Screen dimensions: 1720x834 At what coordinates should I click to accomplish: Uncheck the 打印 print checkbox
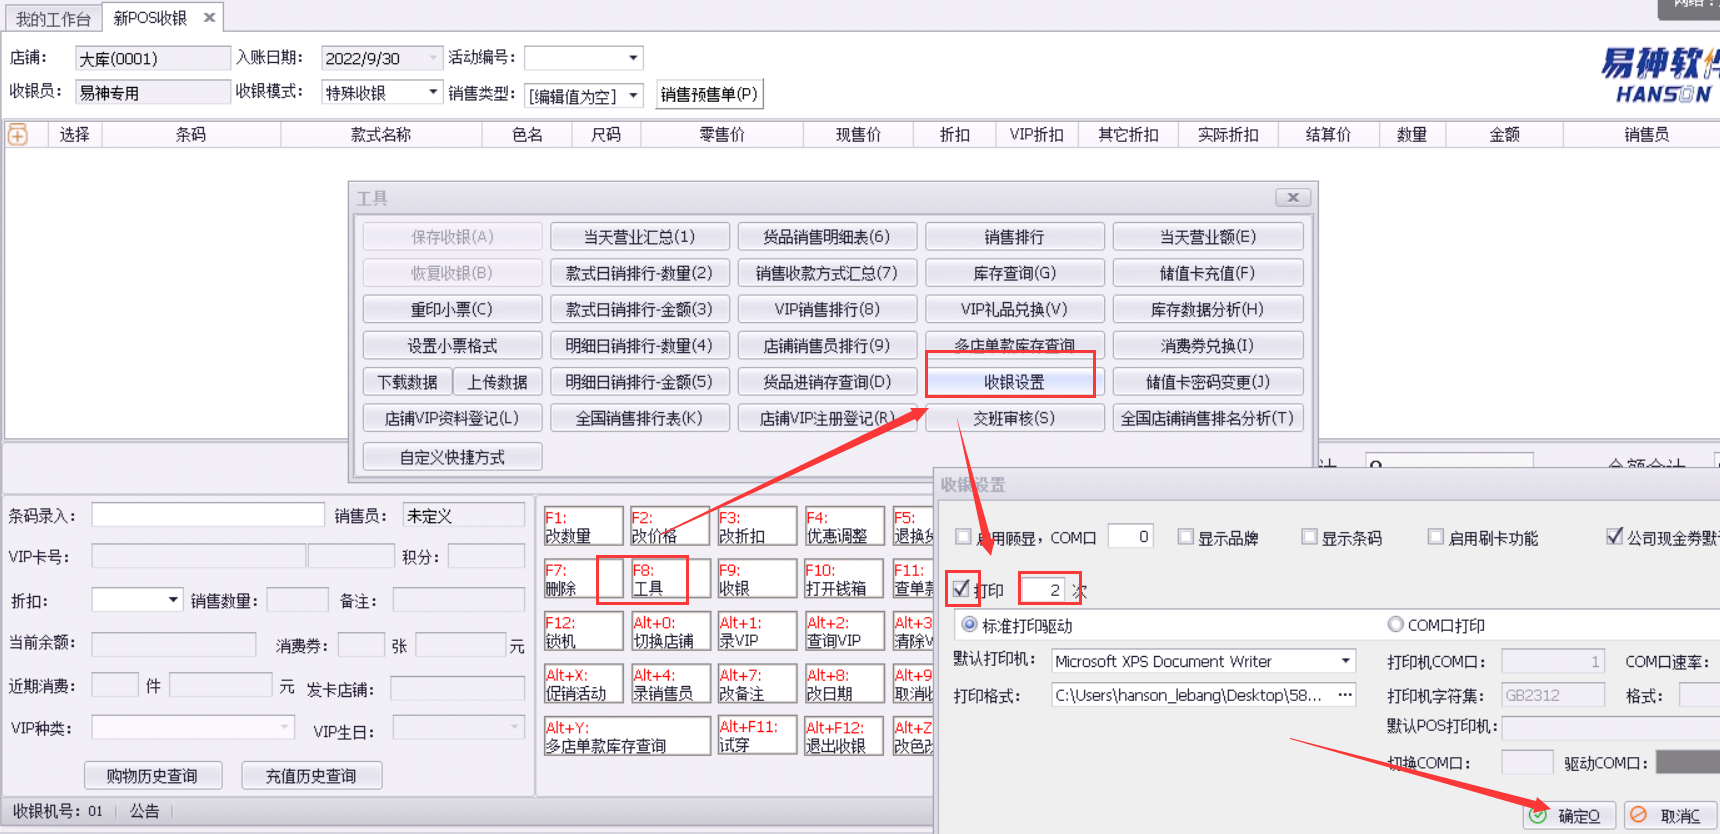[x=962, y=589]
